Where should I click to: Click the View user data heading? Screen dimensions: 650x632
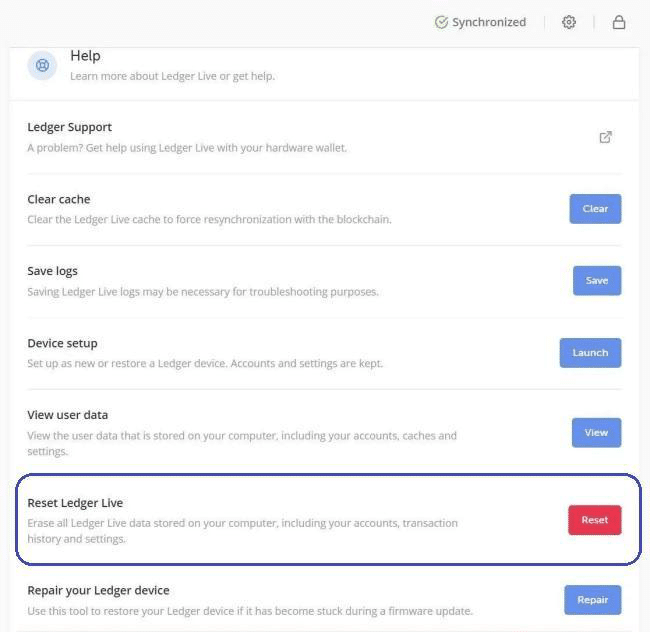tap(67, 415)
